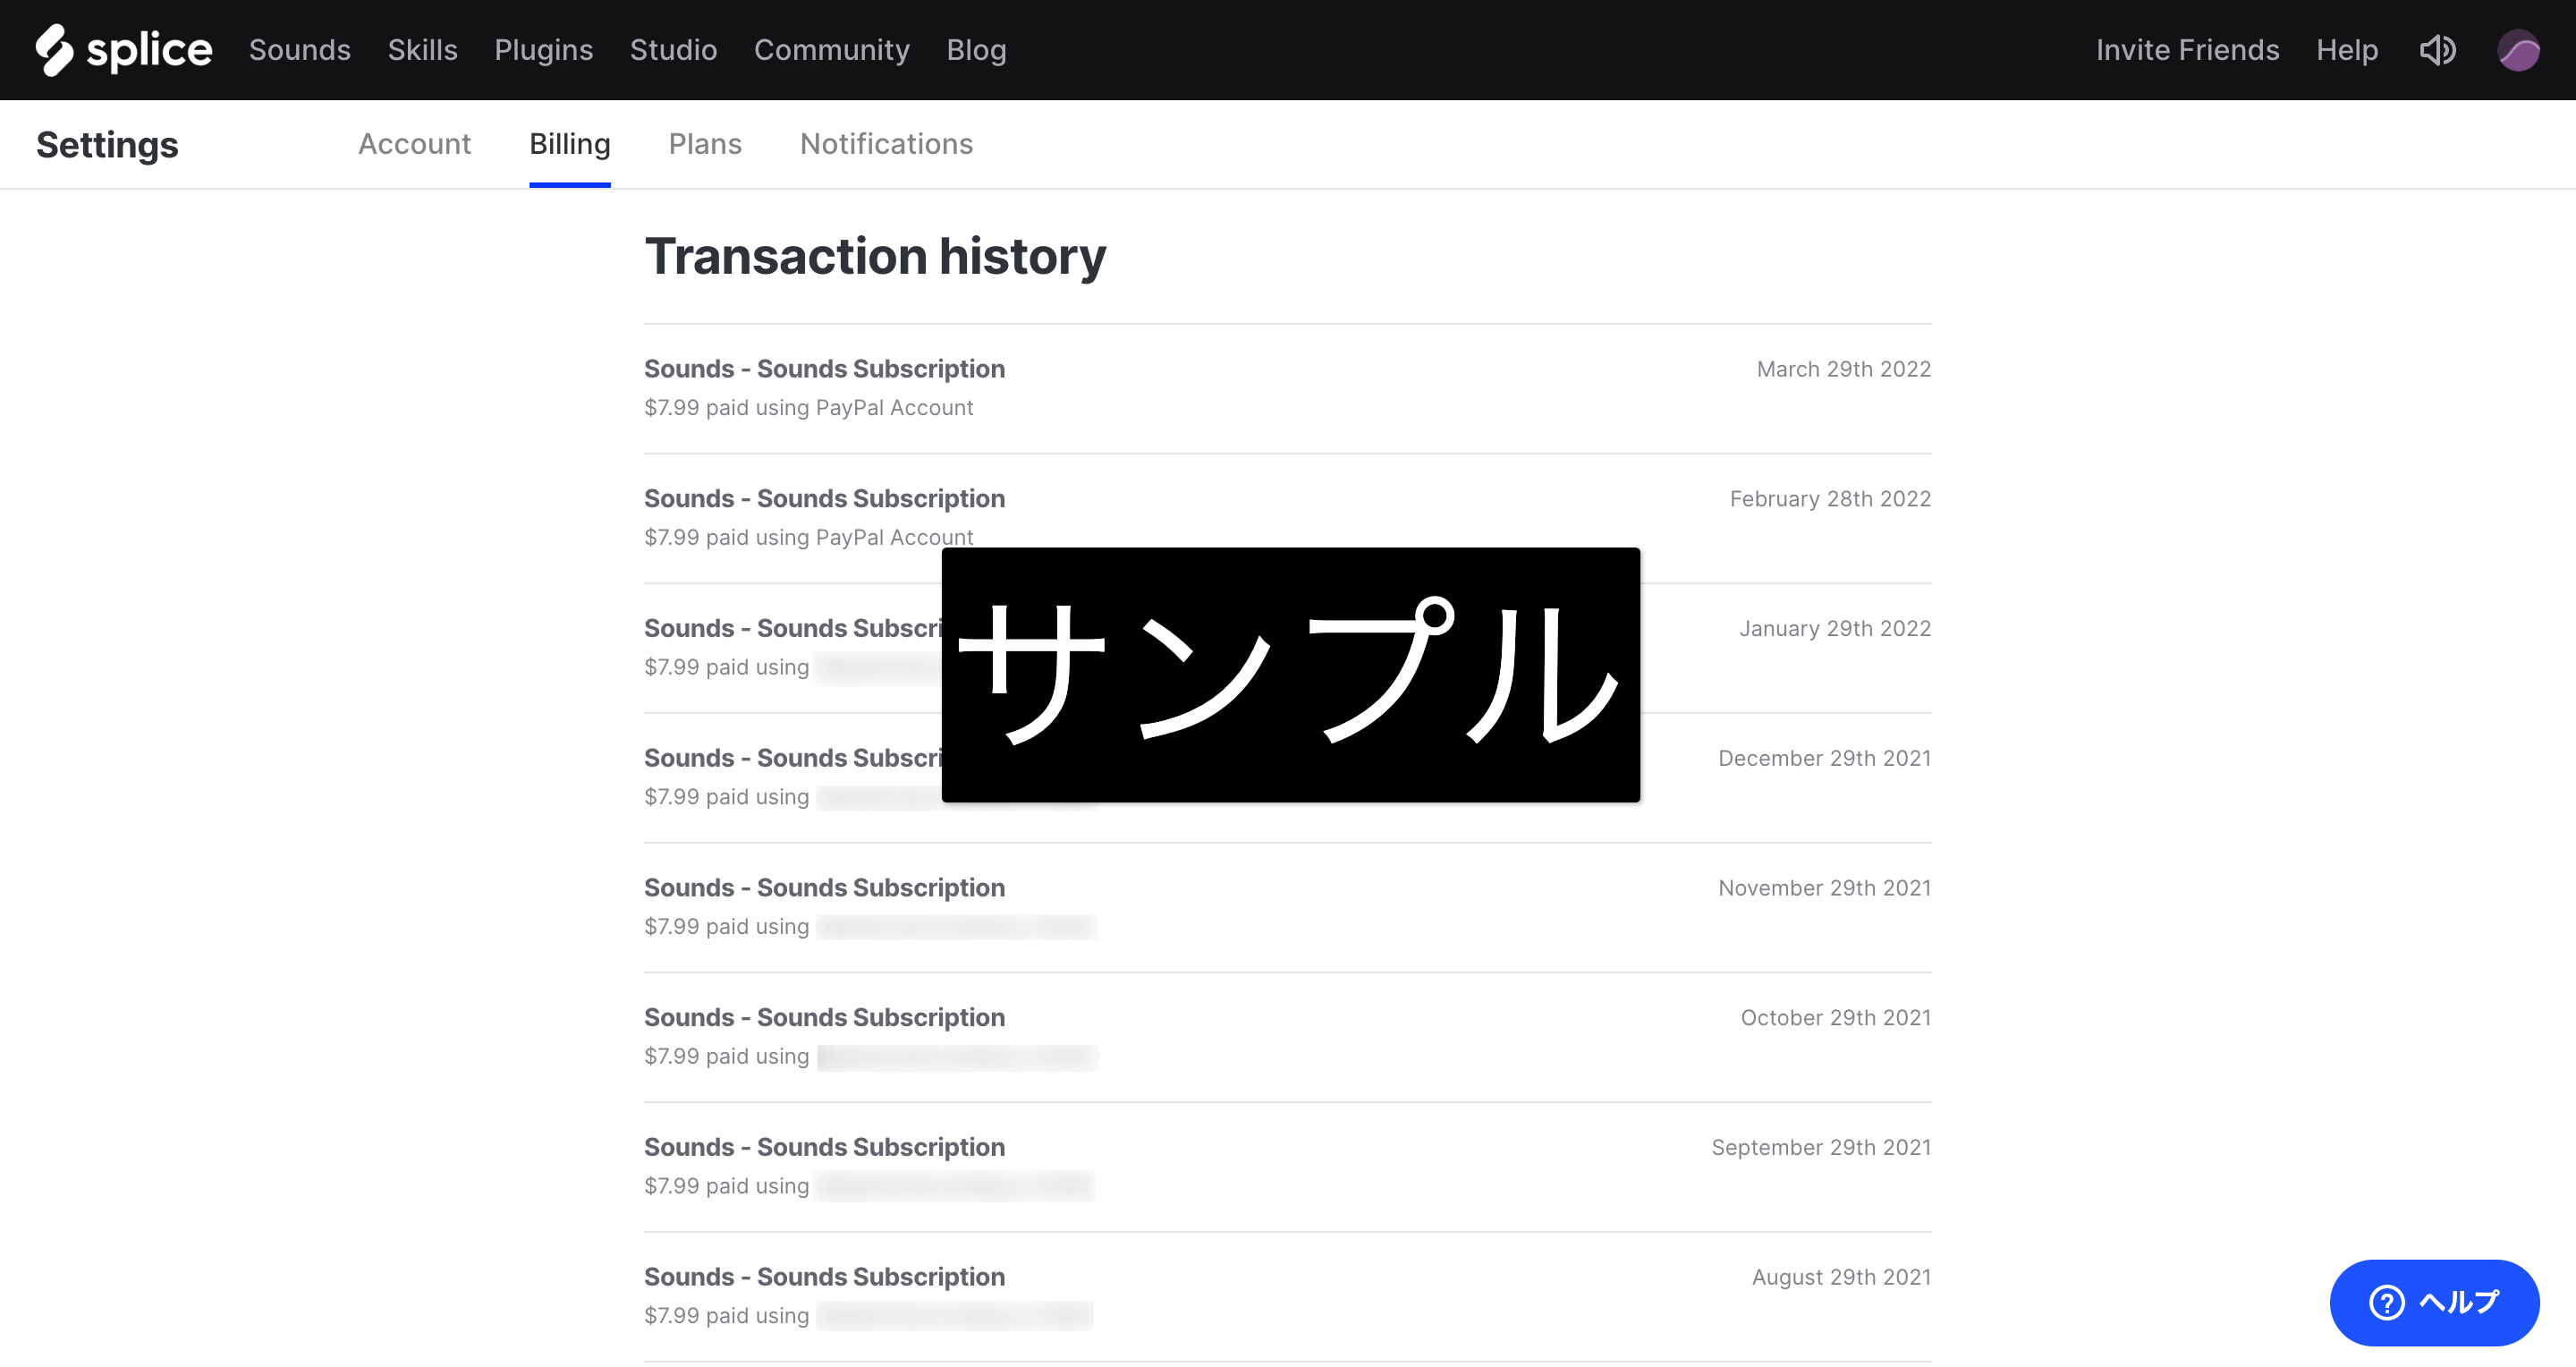Visit the Blog from header
Image resolution: width=2576 pixels, height=1367 pixels.
(976, 50)
